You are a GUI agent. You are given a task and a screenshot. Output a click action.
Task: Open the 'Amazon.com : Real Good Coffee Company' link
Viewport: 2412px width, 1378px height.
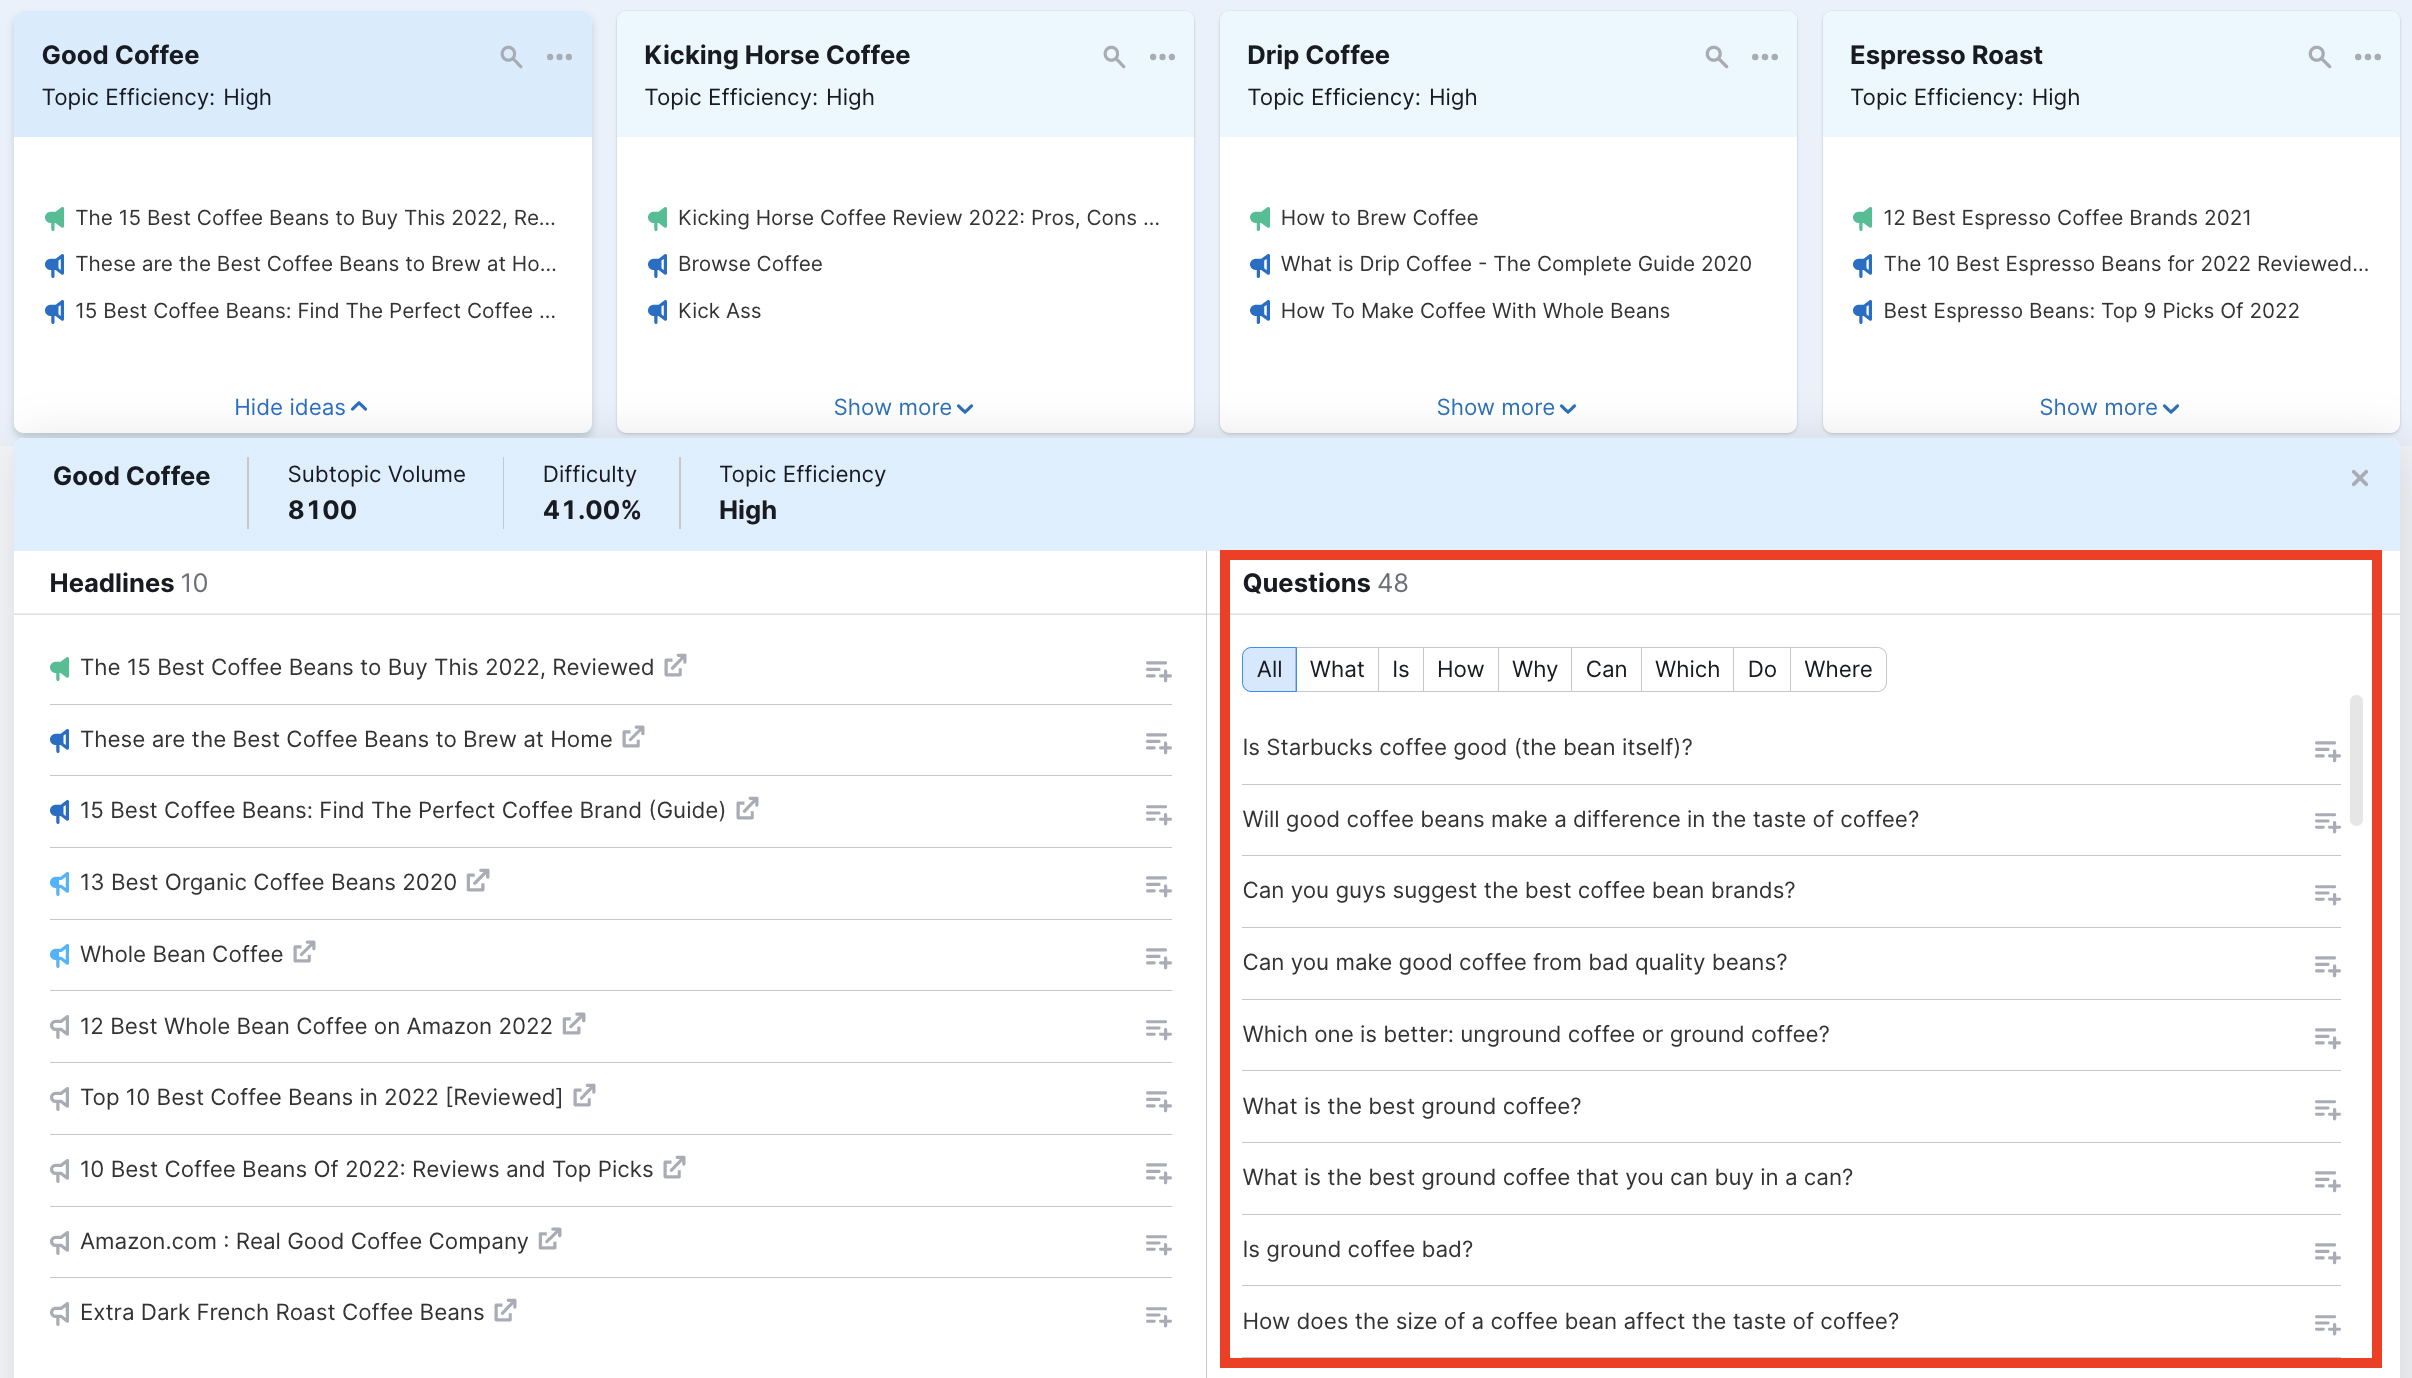[x=551, y=1239]
